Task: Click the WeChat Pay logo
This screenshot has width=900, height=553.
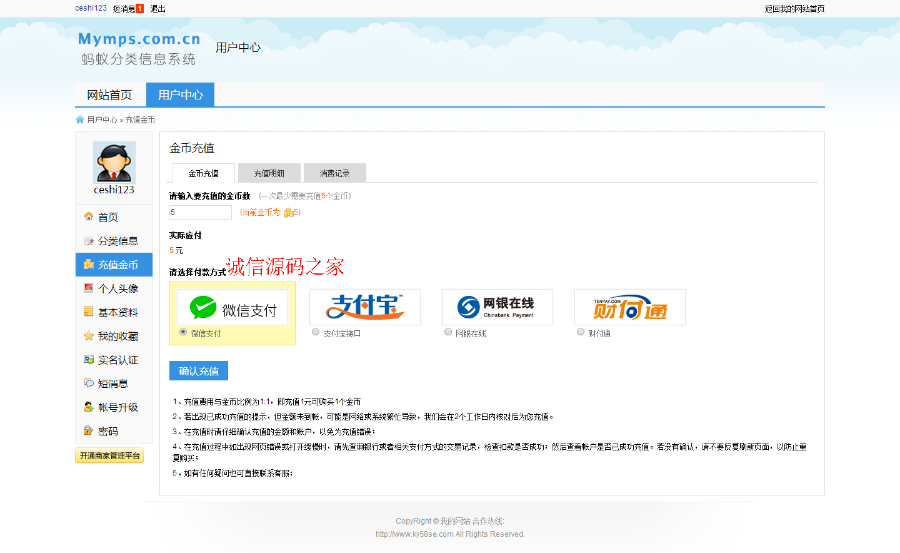Action: pos(232,307)
